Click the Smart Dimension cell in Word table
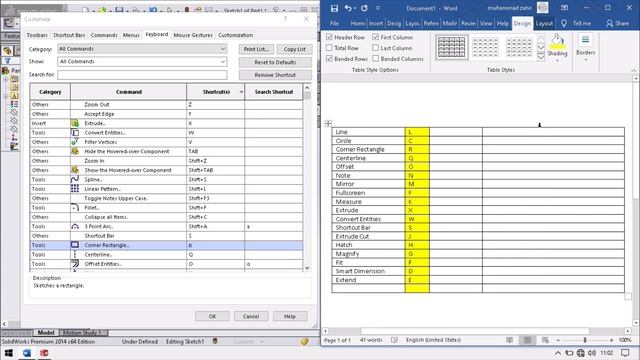 click(x=369, y=271)
